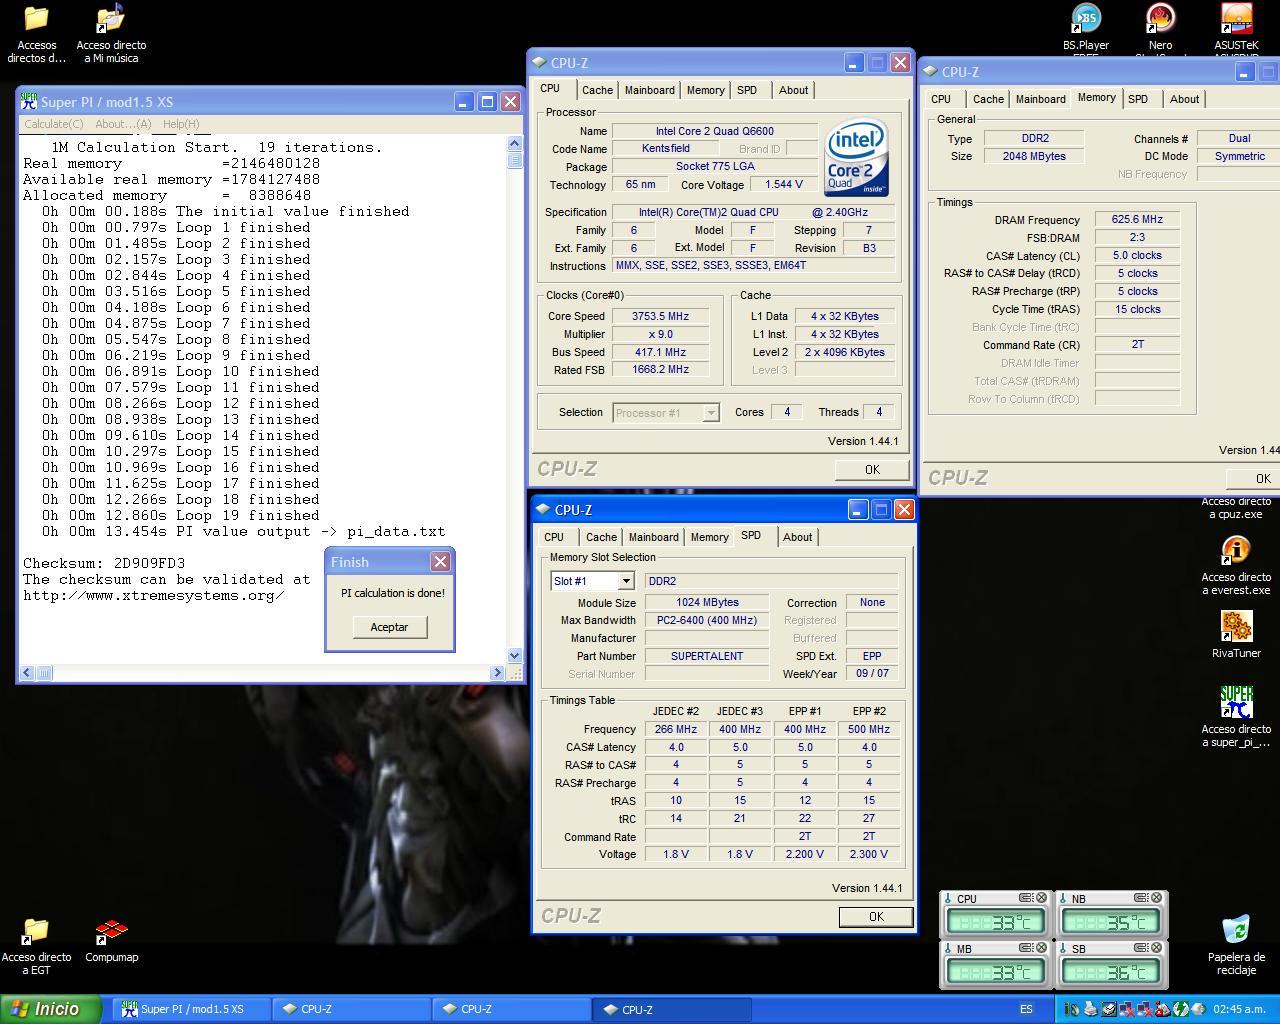The image size is (1280, 1024).
Task: Click the Super PI title bar icon
Action: (29, 101)
